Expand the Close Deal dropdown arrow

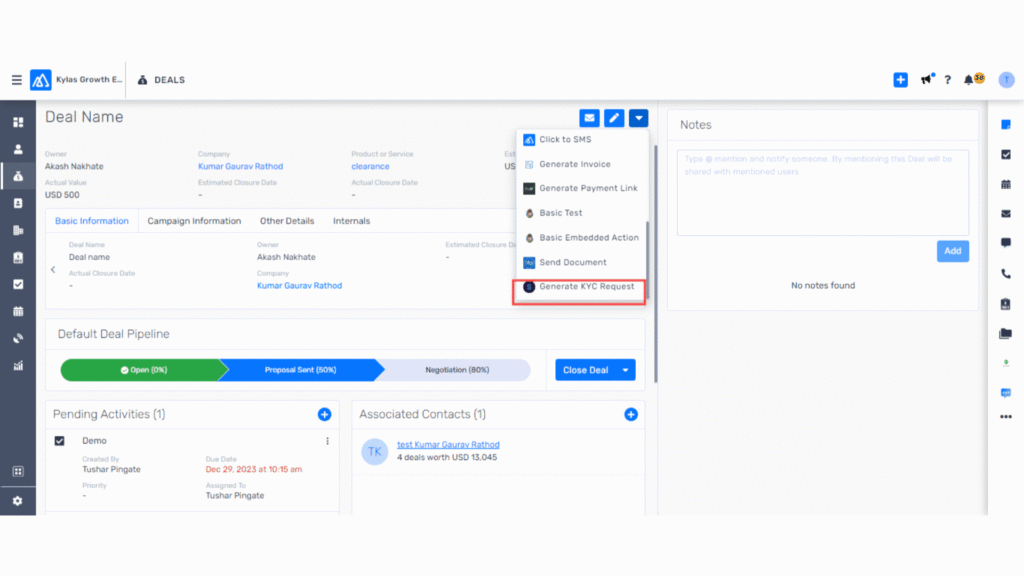coord(626,370)
